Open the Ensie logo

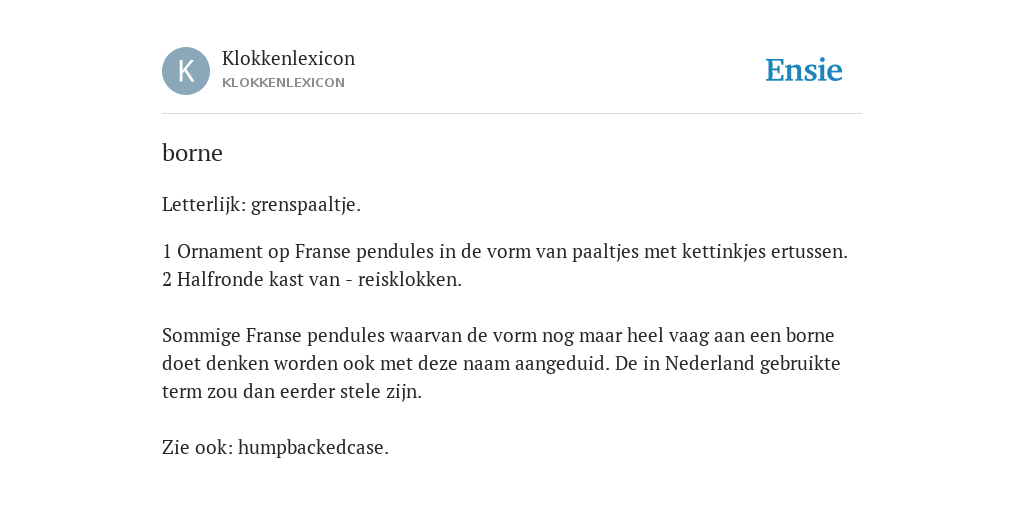click(804, 71)
